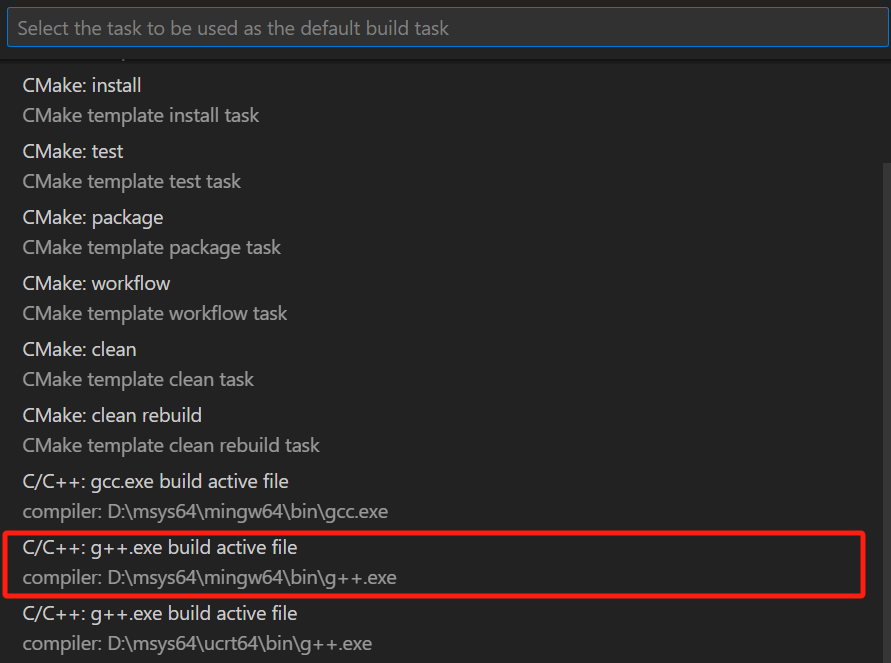Click the CMake template package task description
Viewport: 891px width, 663px height.
click(x=151, y=247)
